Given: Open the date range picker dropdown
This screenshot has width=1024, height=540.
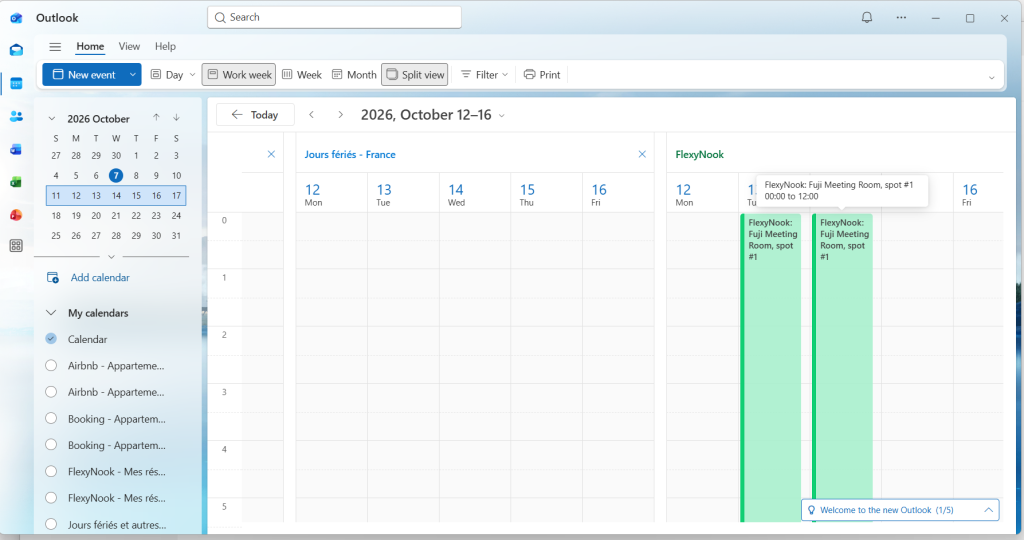Looking at the screenshot, I should [x=502, y=116].
